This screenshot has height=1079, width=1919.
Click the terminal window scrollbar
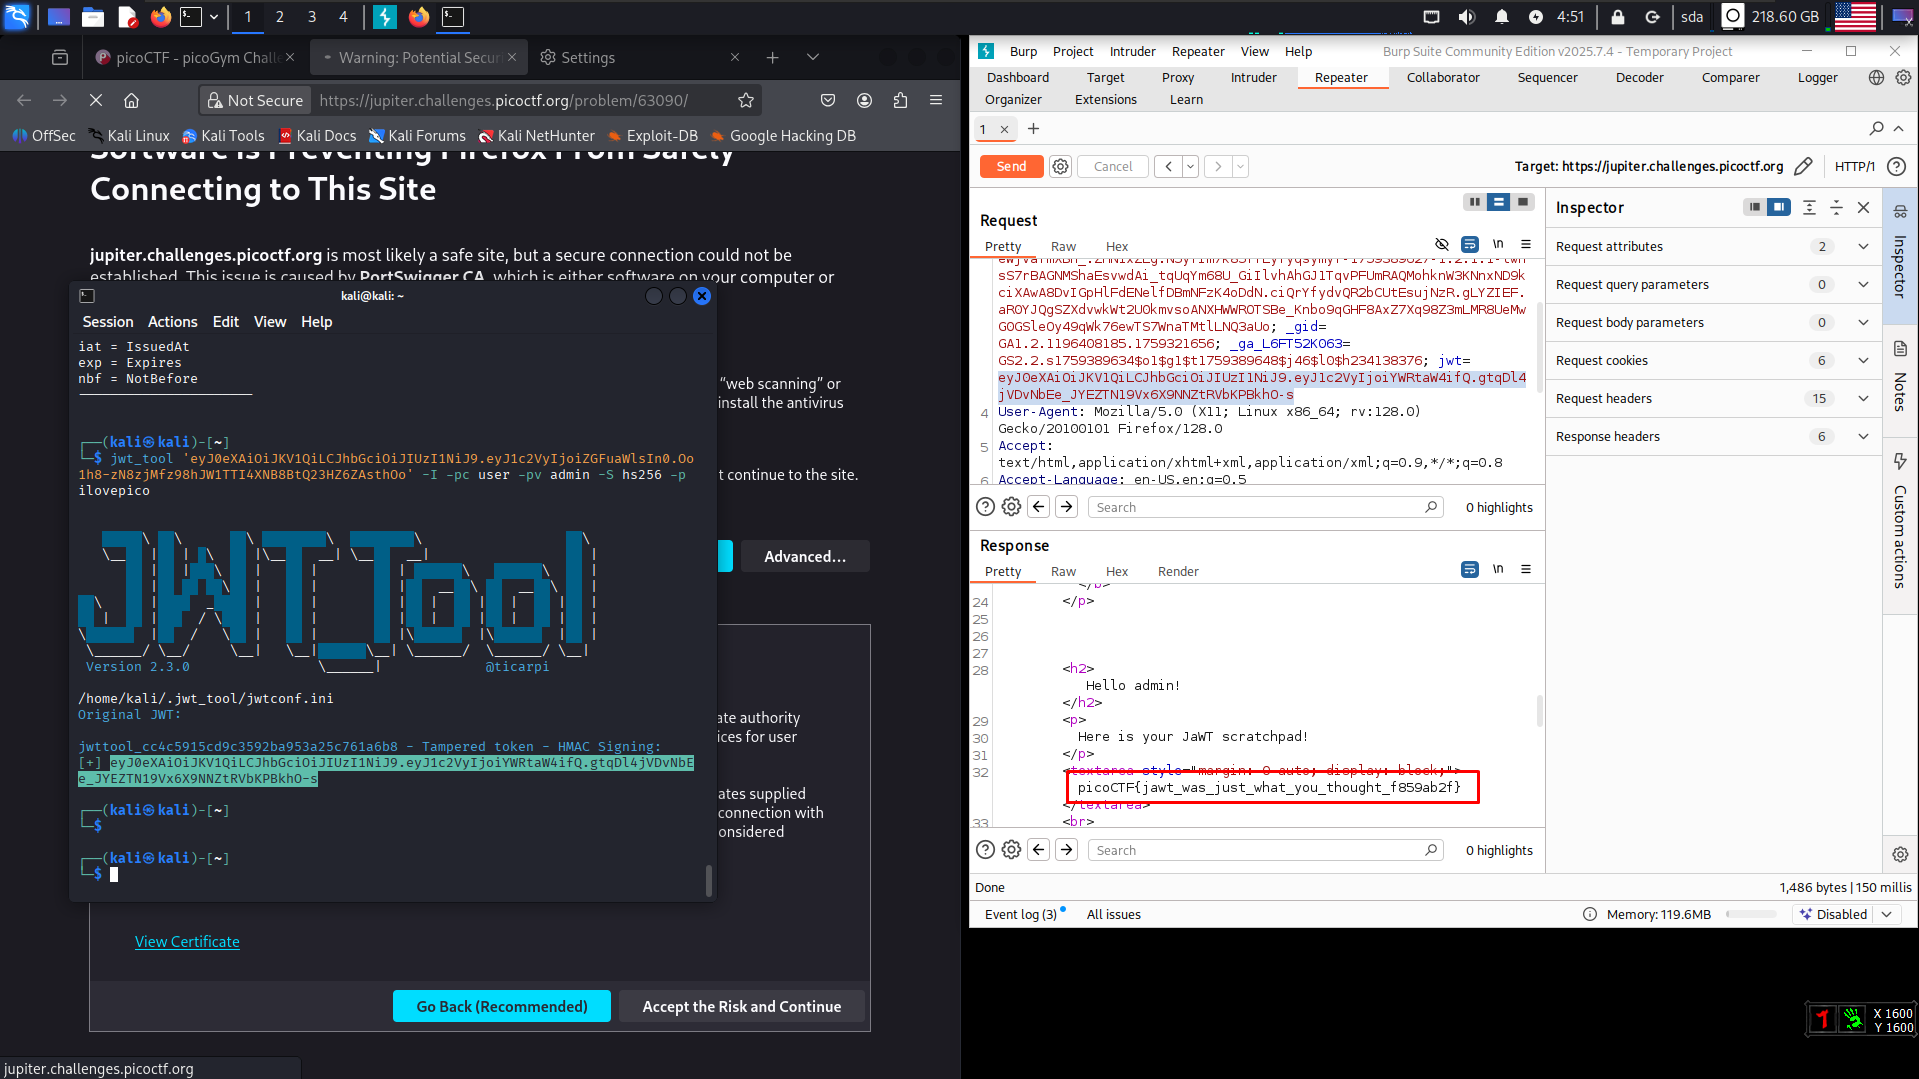[709, 880]
